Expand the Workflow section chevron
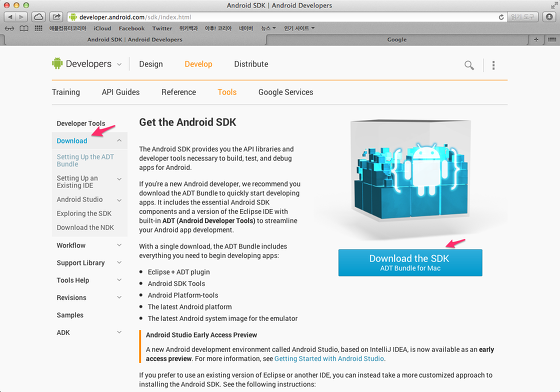560x392 pixels. coord(119,245)
